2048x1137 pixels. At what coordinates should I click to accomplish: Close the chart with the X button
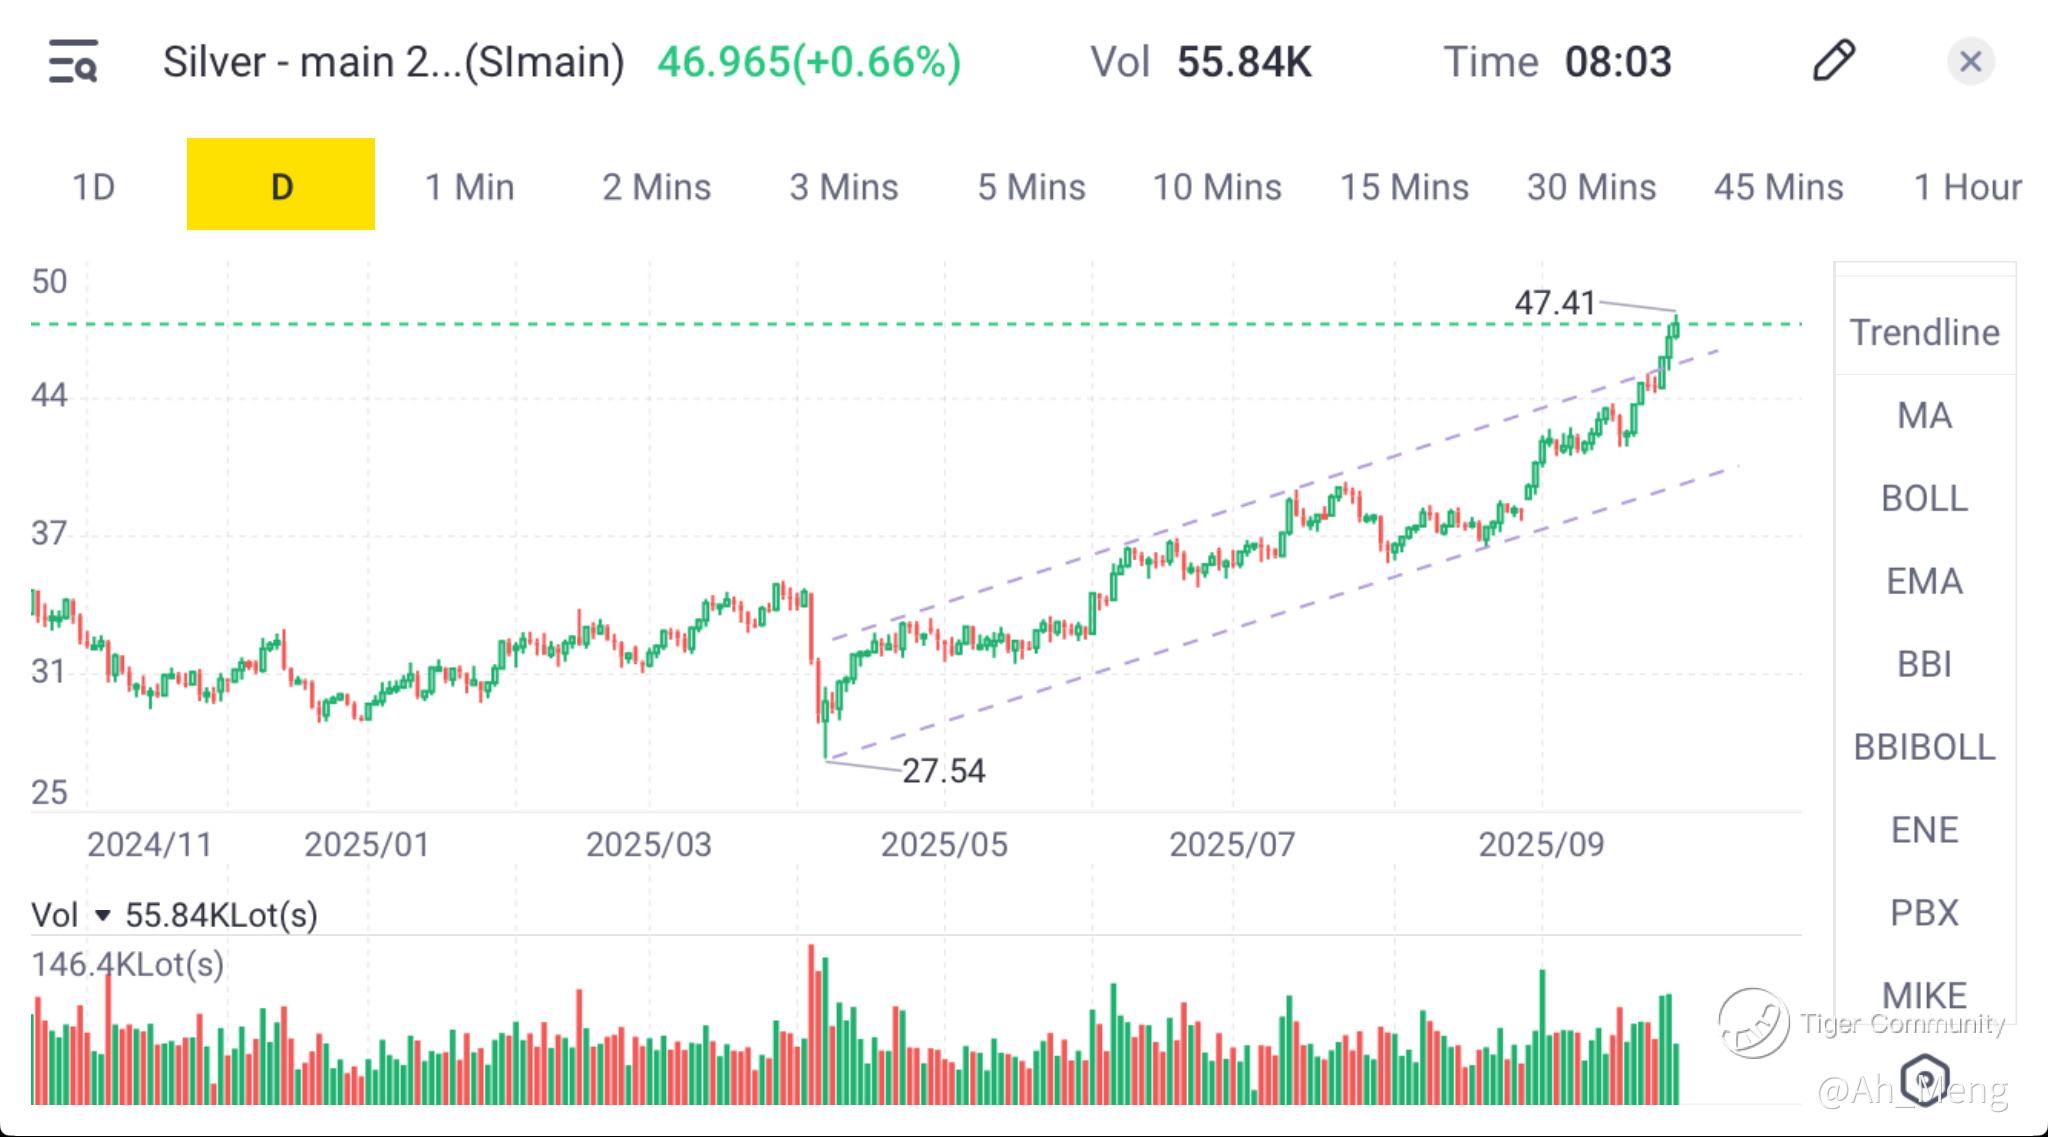coord(1970,62)
